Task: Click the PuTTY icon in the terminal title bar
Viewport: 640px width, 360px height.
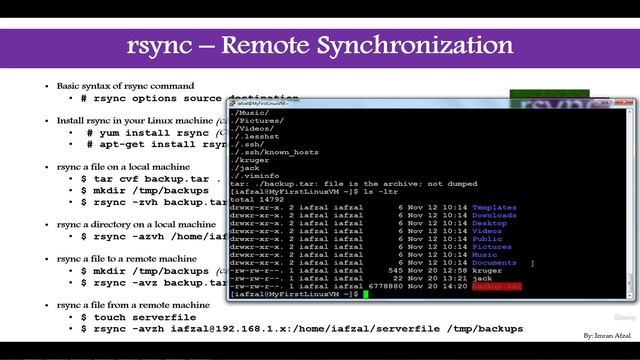Action: (232, 104)
